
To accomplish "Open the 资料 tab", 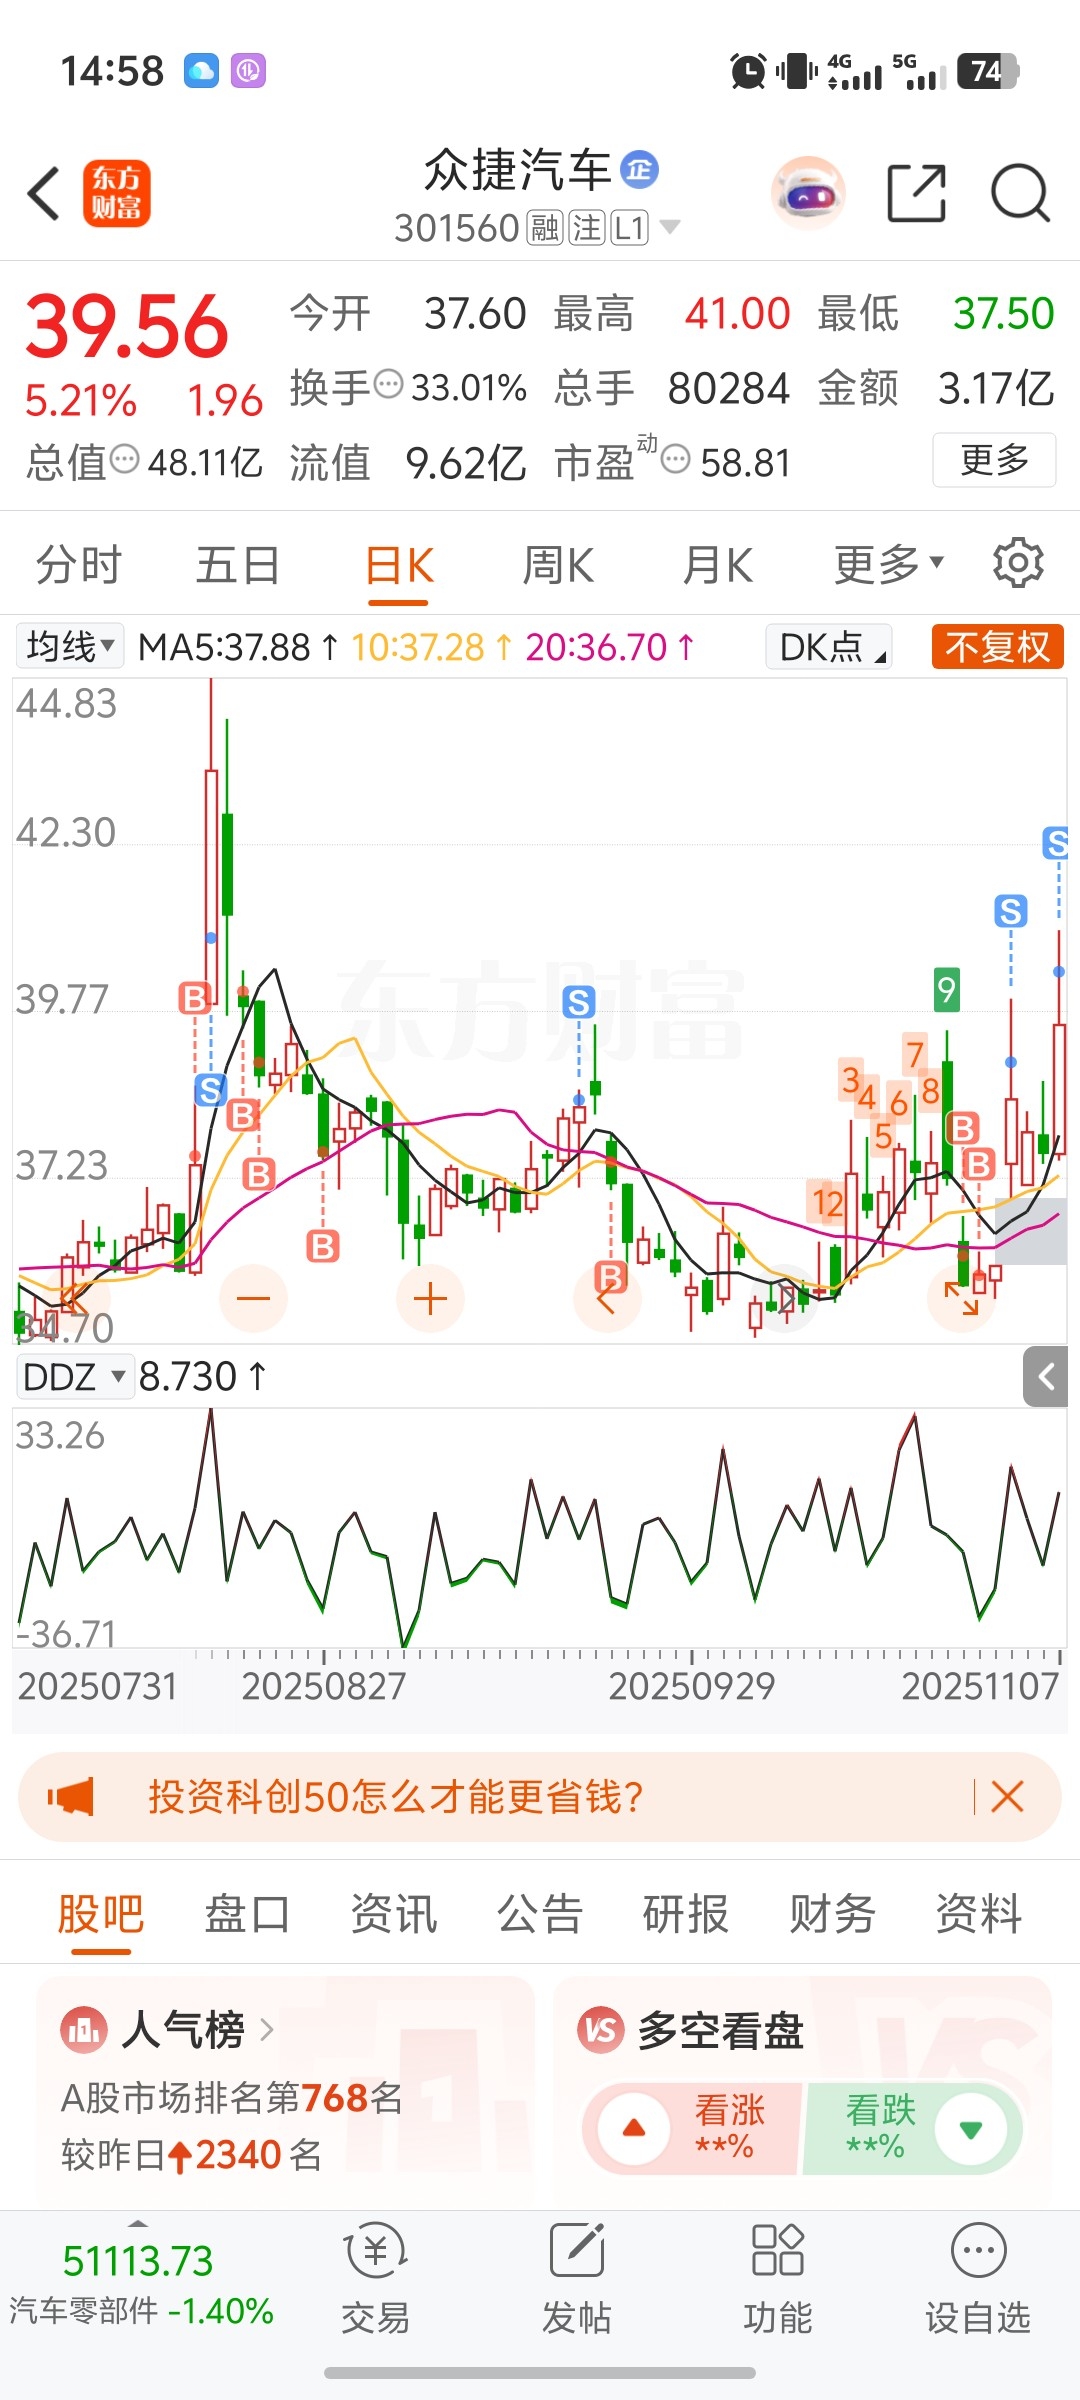I will pyautogui.click(x=978, y=1914).
